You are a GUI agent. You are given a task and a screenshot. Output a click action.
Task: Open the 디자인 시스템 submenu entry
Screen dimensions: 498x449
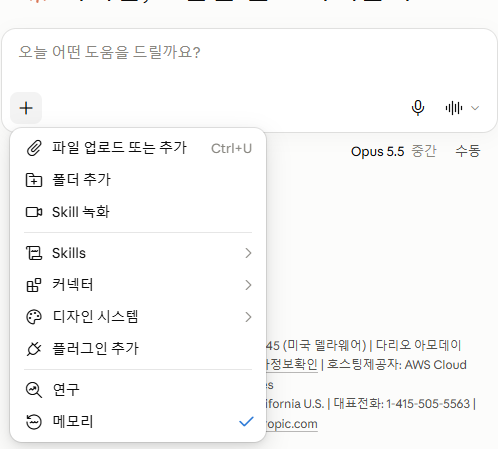tap(138, 317)
